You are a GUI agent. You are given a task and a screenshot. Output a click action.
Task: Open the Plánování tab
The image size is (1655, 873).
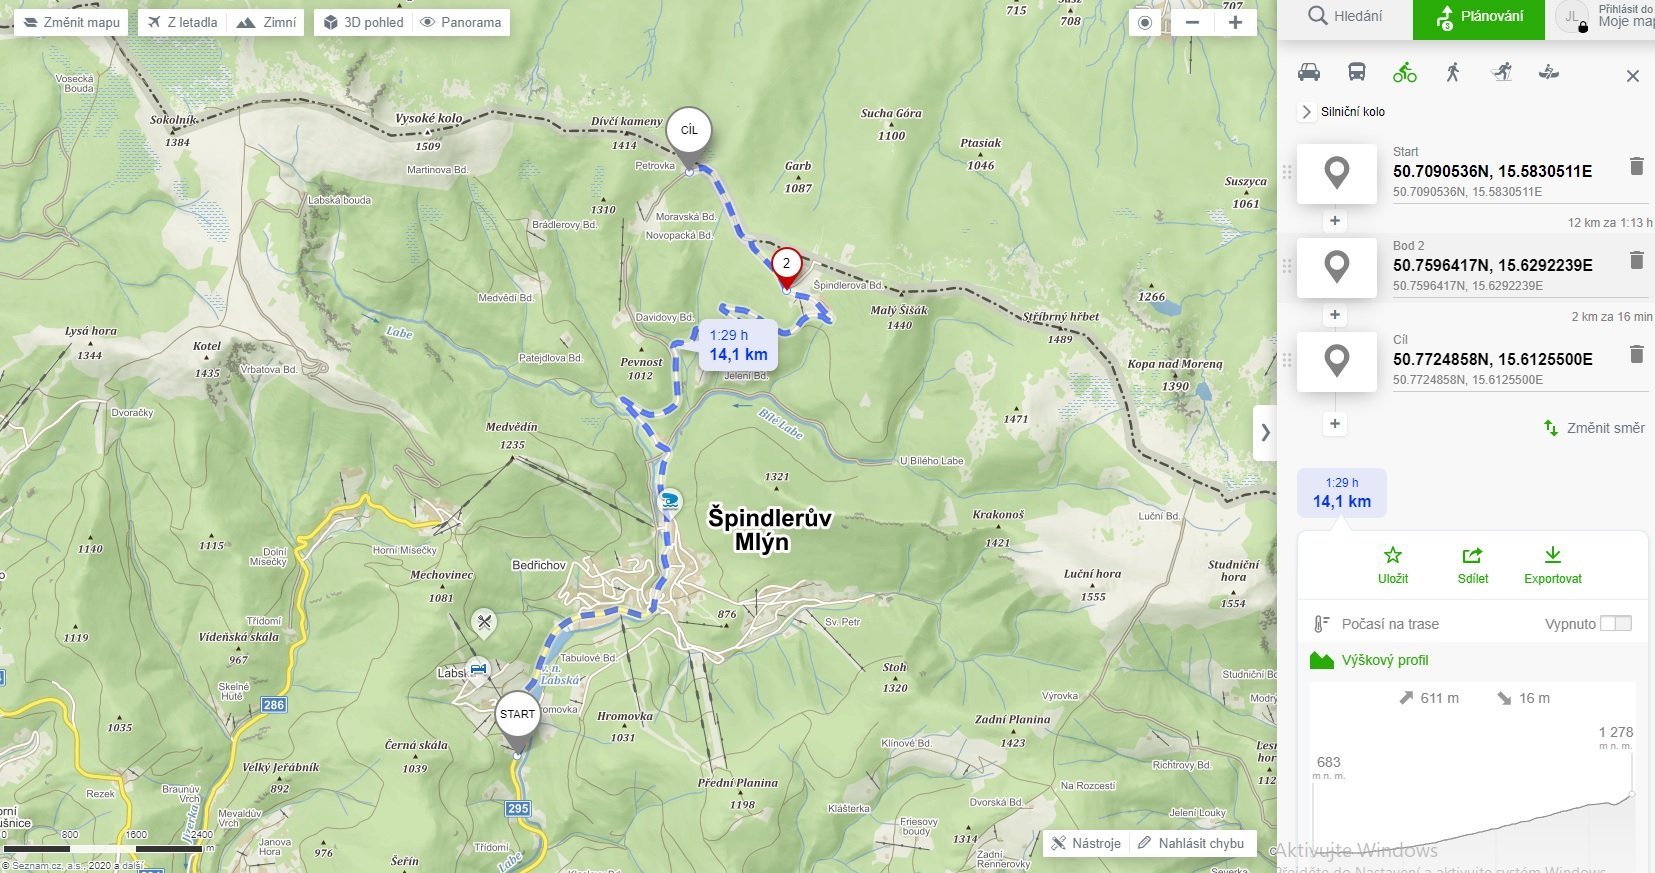[1478, 17]
